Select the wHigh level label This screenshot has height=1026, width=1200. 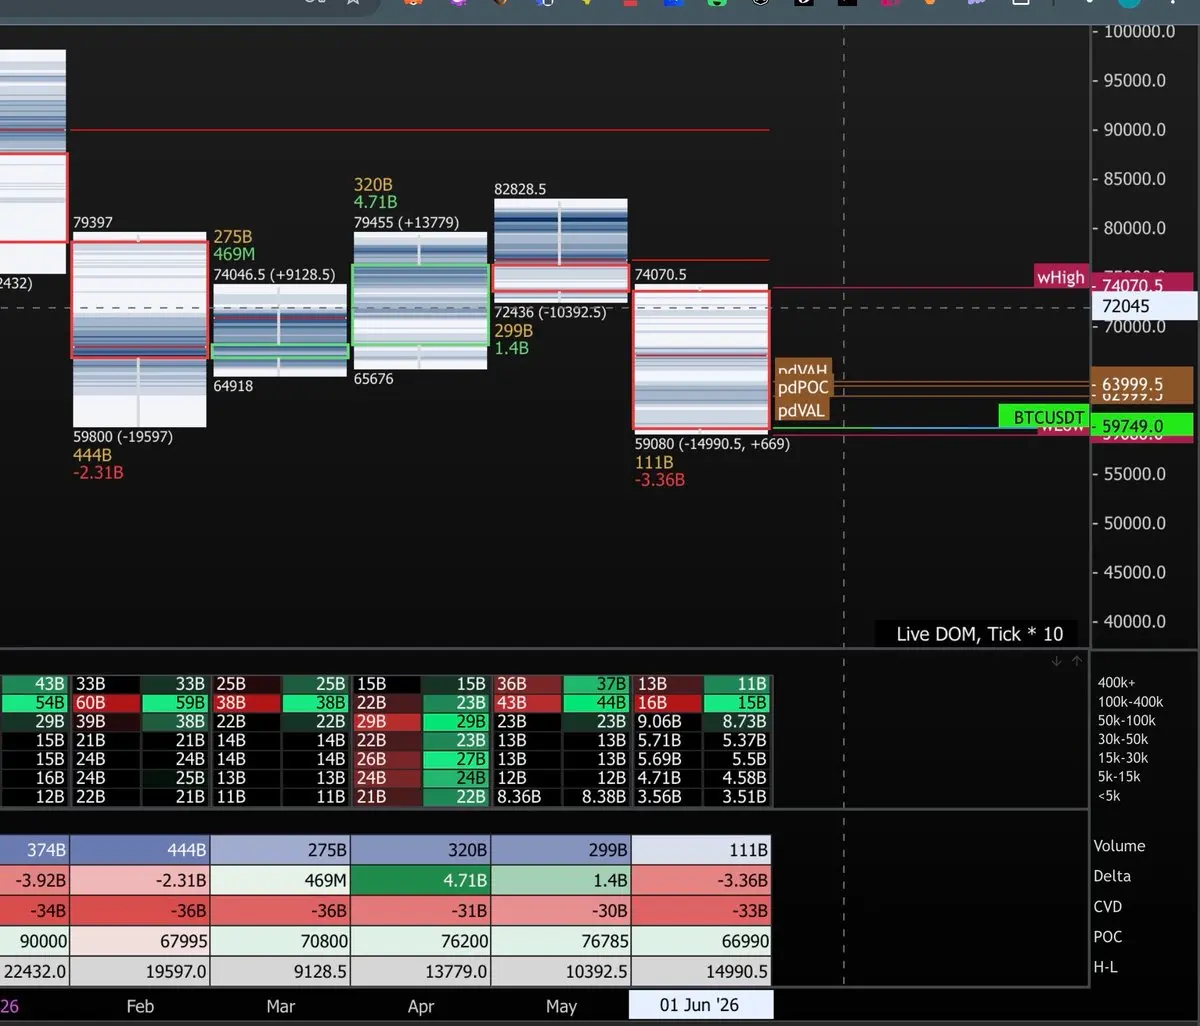tap(1060, 277)
